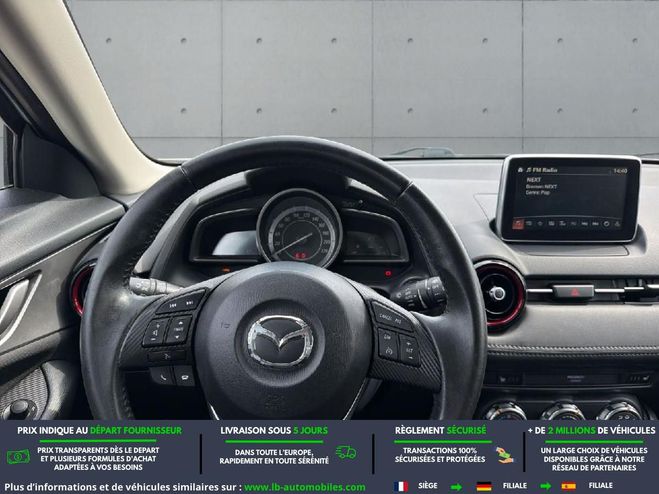659x494 pixels.
Task: Click the green arrow right of SIÈGE
Action: point(456,487)
